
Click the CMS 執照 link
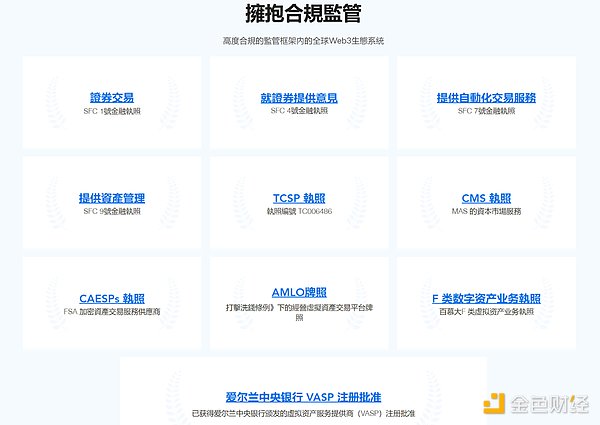pyautogui.click(x=486, y=198)
